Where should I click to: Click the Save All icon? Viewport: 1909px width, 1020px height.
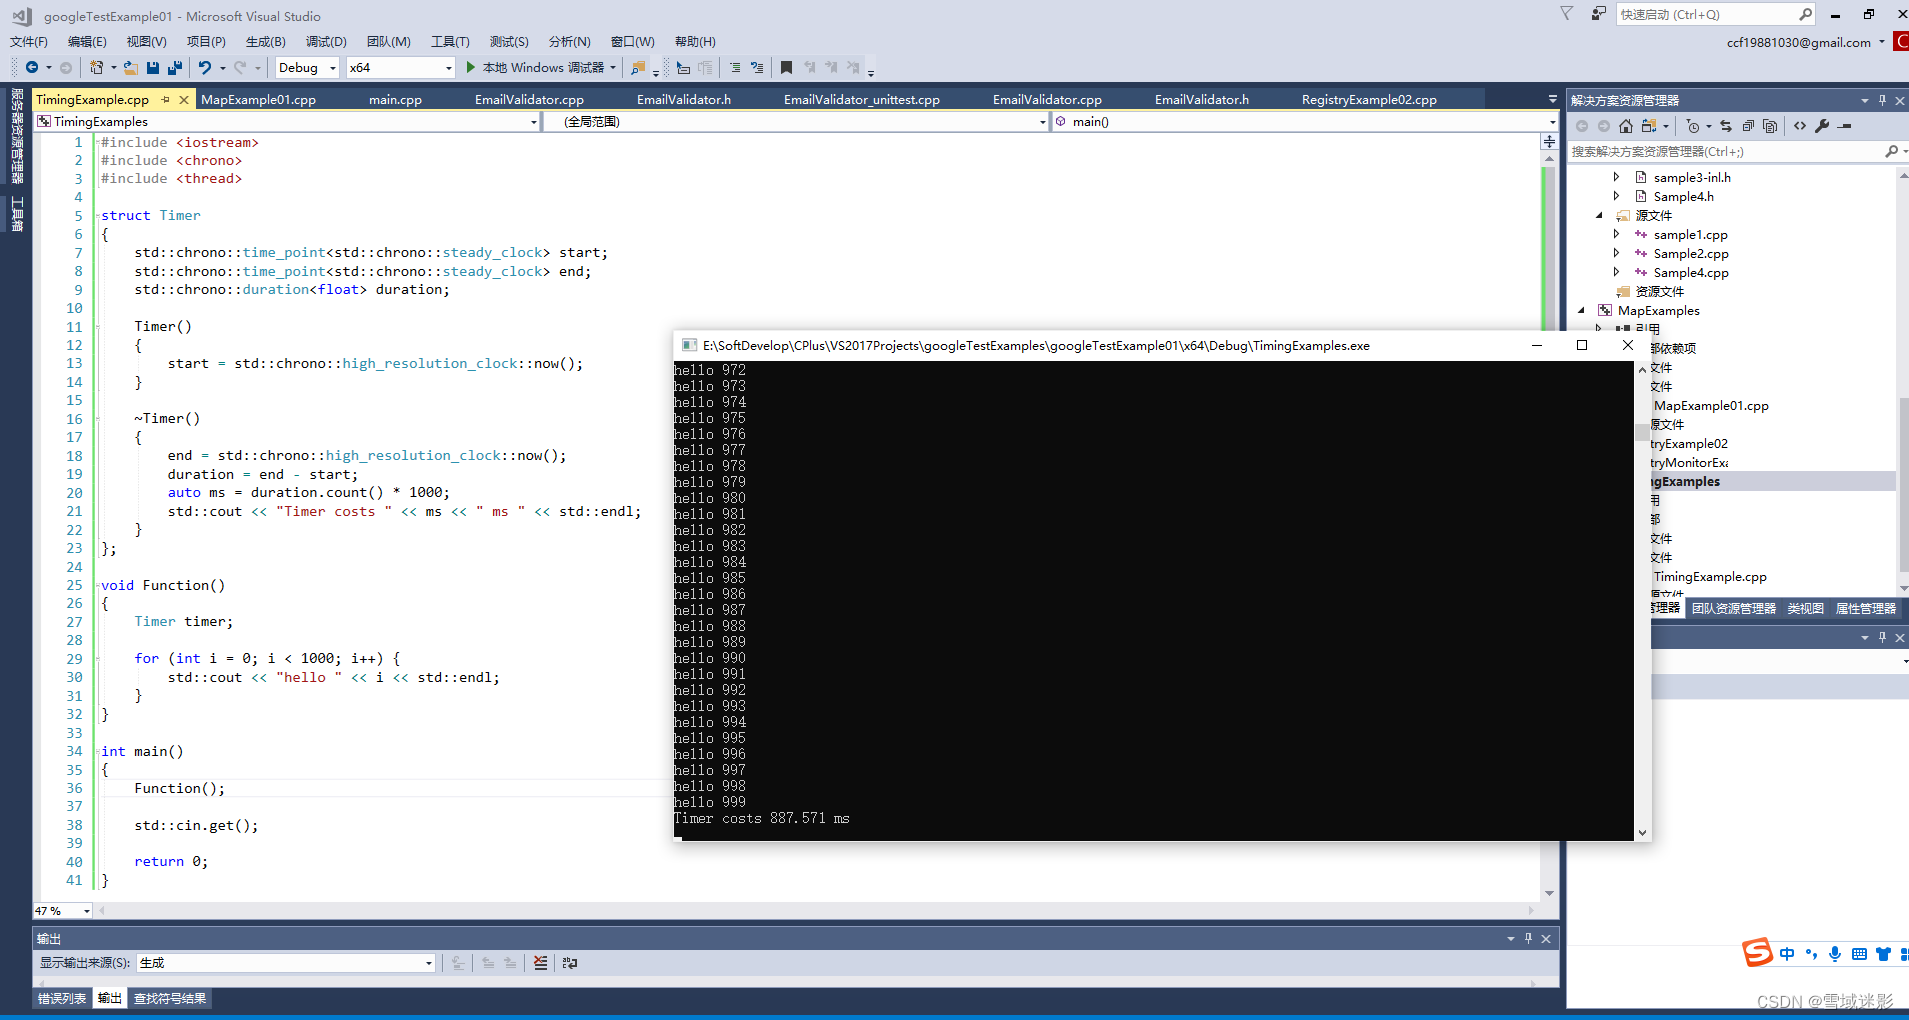tap(175, 67)
